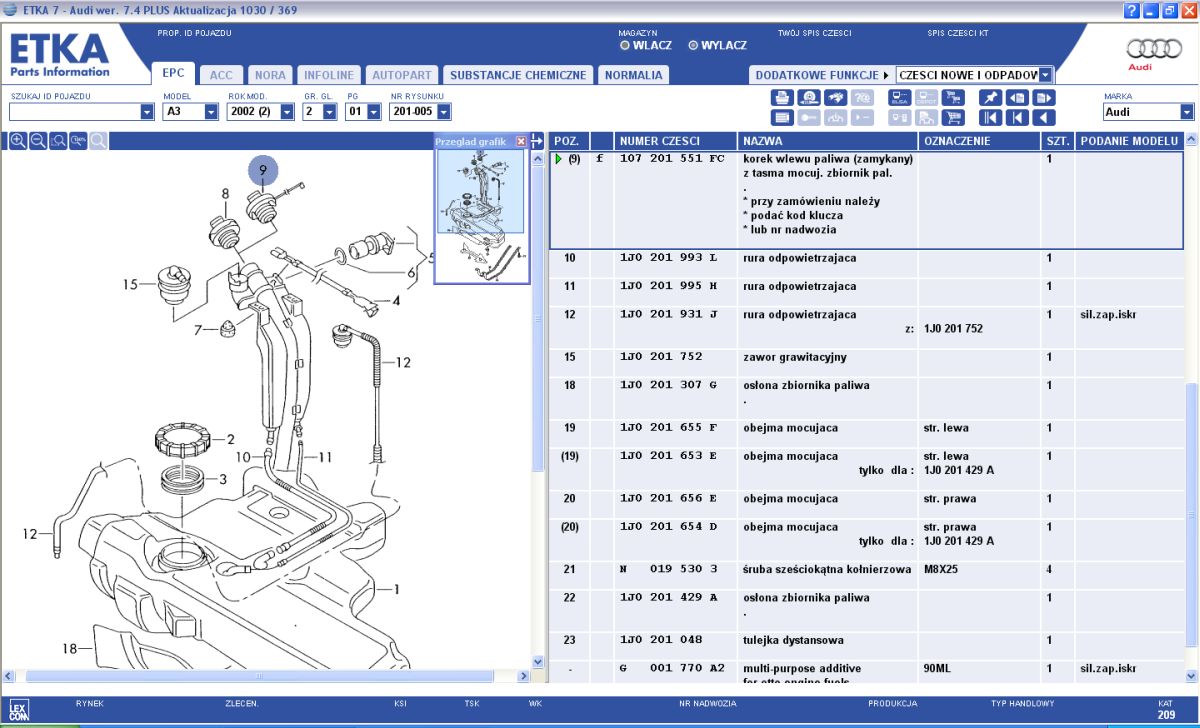Viewport: 1200px width, 728px height.
Task: Switch to the AUTOPART tab
Action: point(402,75)
